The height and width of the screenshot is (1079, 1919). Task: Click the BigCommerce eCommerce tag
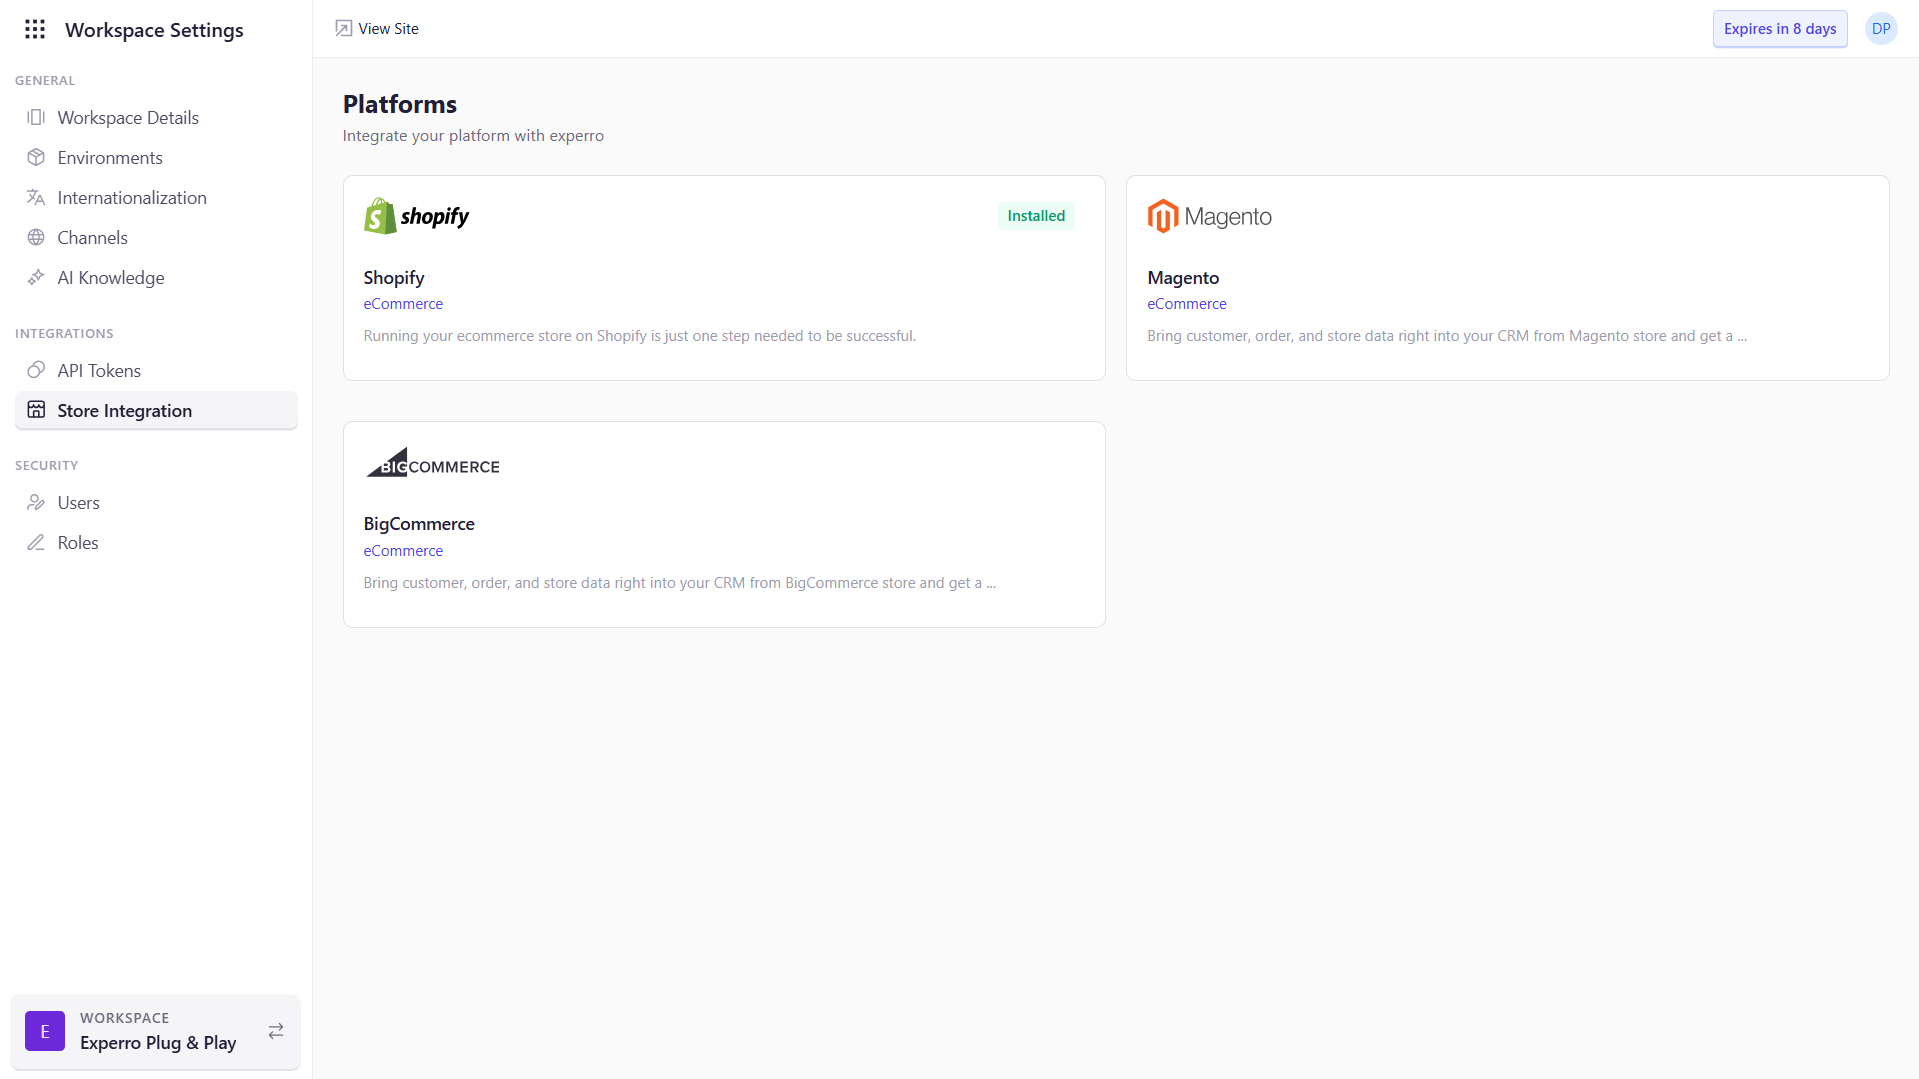click(403, 551)
